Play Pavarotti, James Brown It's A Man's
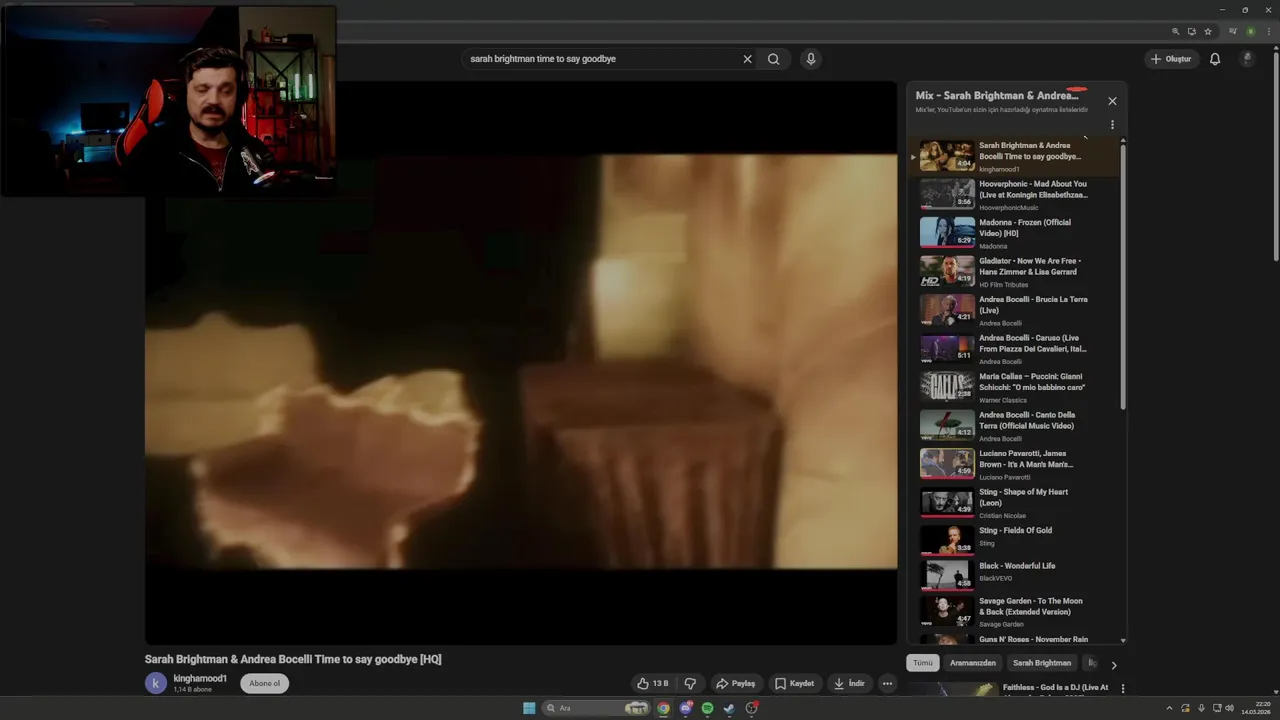 [1014, 463]
